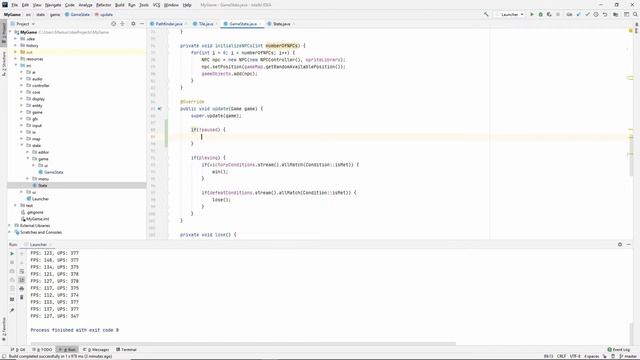Open the Terminal tool window
The image size is (640, 360).
127,349
